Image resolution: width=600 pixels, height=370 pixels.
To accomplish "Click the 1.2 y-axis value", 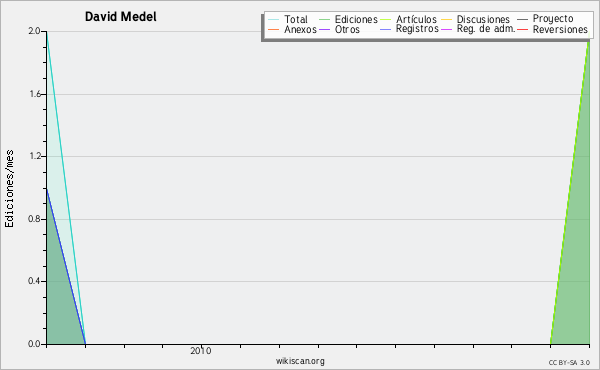I will (35, 156).
